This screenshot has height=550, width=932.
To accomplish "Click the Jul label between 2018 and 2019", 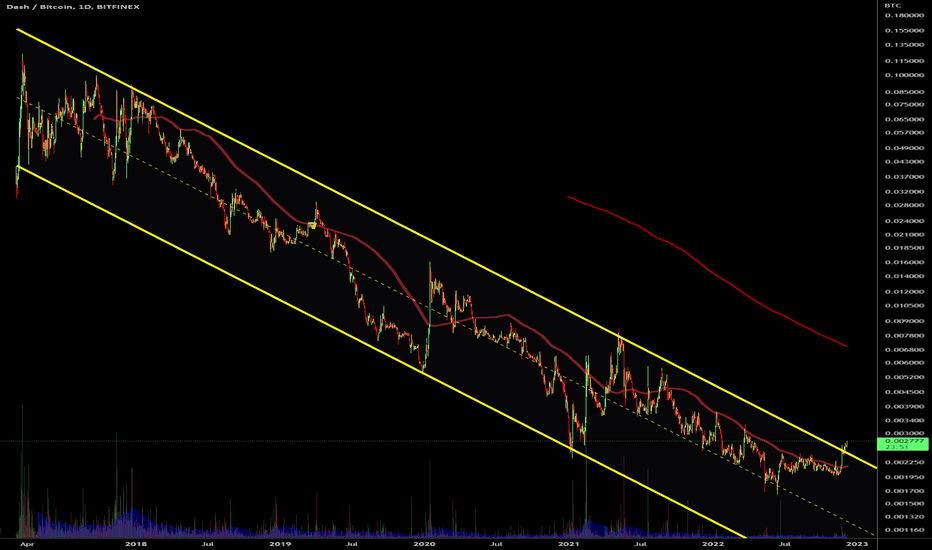I will 207,543.
